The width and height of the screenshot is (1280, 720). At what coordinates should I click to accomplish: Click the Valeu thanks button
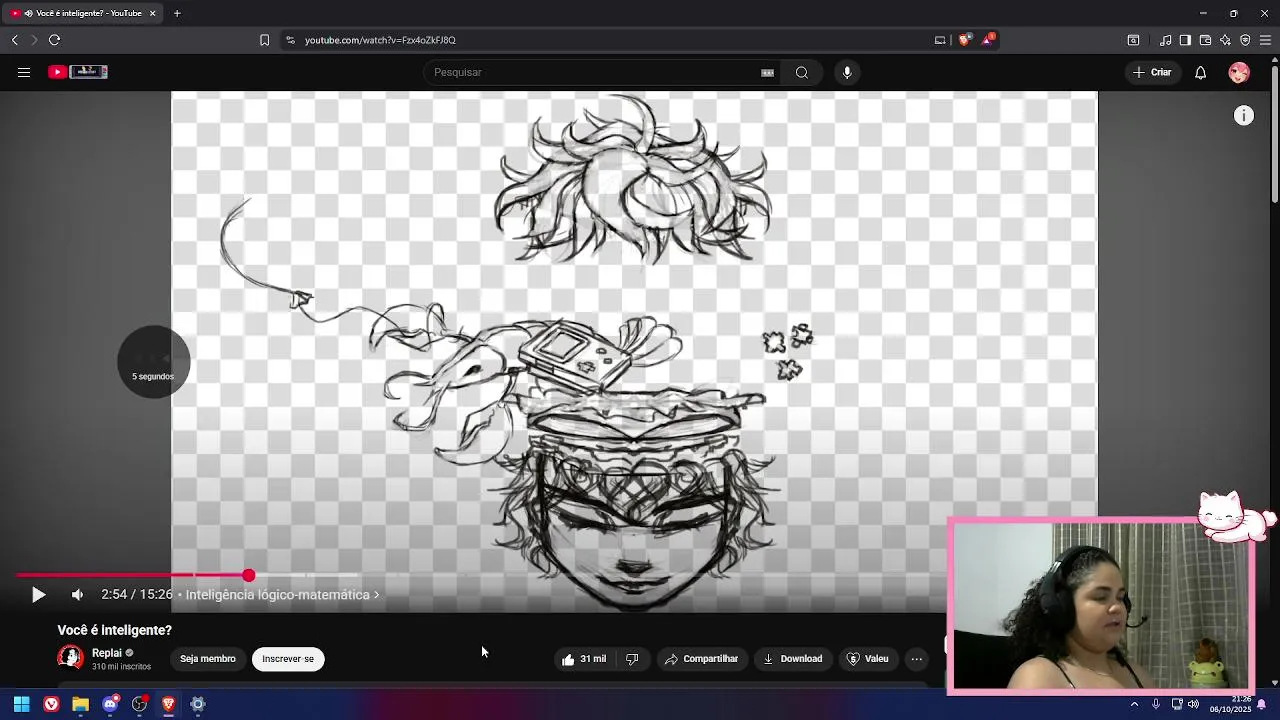pos(867,659)
